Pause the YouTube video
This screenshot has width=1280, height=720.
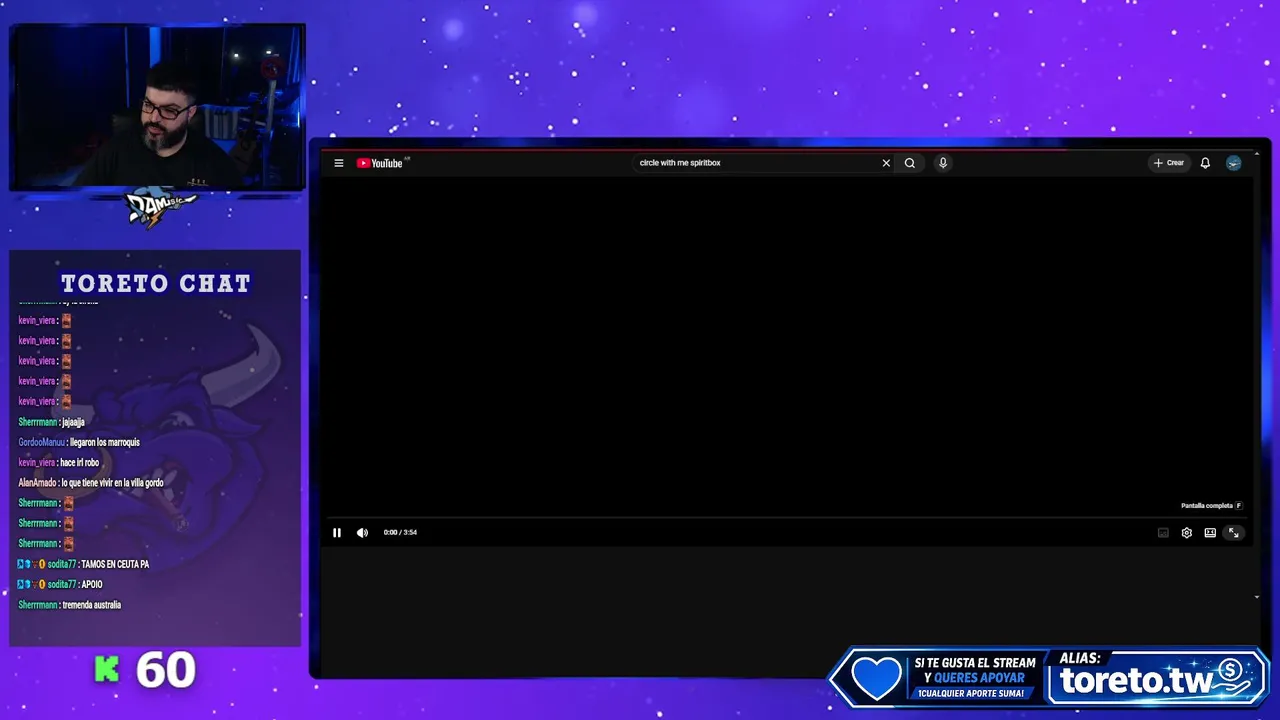tap(337, 533)
